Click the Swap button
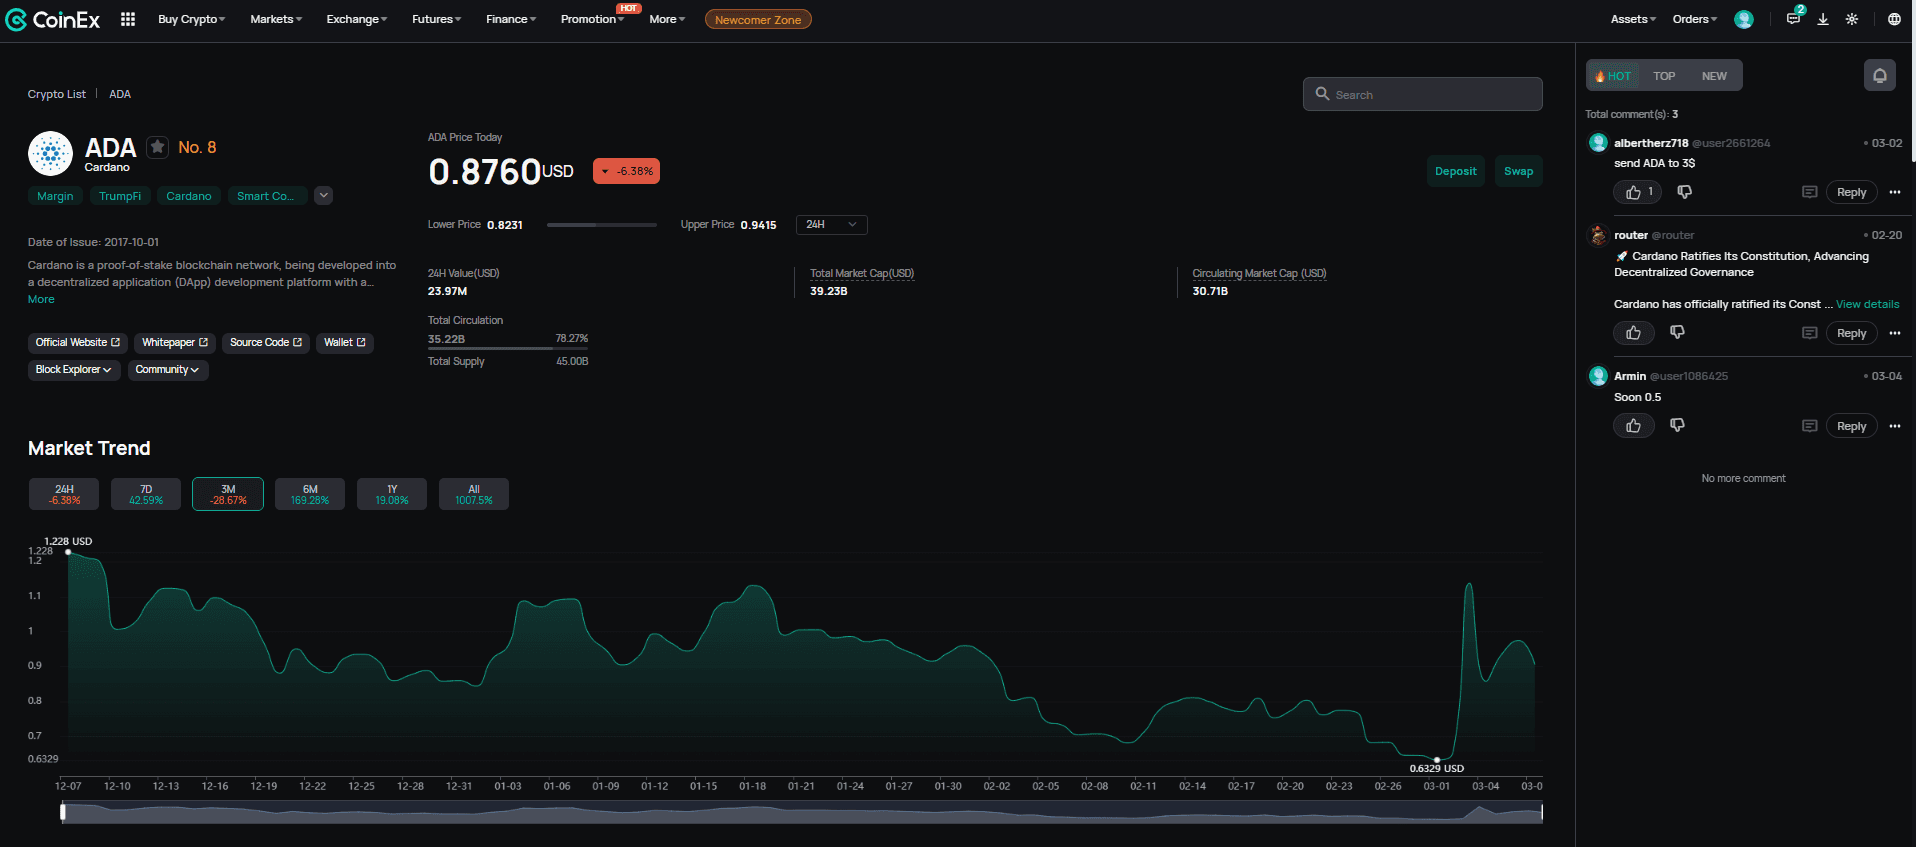Viewport: 1916px width, 847px height. tap(1519, 171)
